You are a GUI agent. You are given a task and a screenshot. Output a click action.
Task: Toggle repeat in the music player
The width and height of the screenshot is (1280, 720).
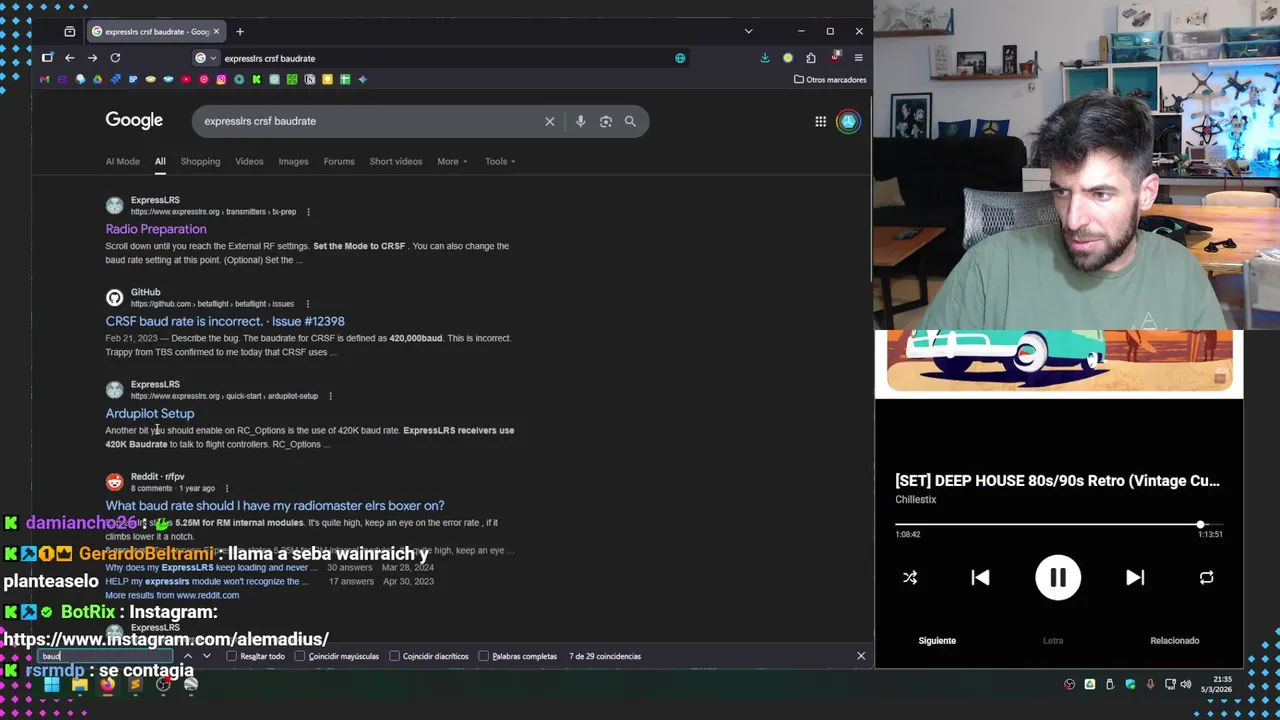1206,578
